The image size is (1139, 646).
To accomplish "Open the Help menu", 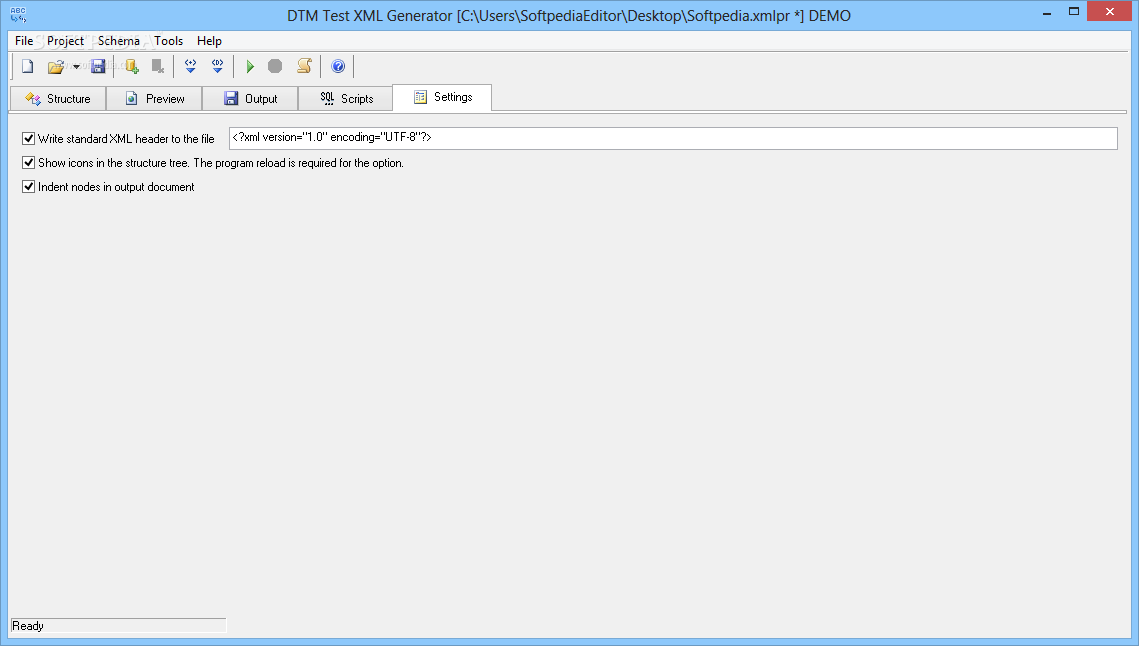I will 209,41.
